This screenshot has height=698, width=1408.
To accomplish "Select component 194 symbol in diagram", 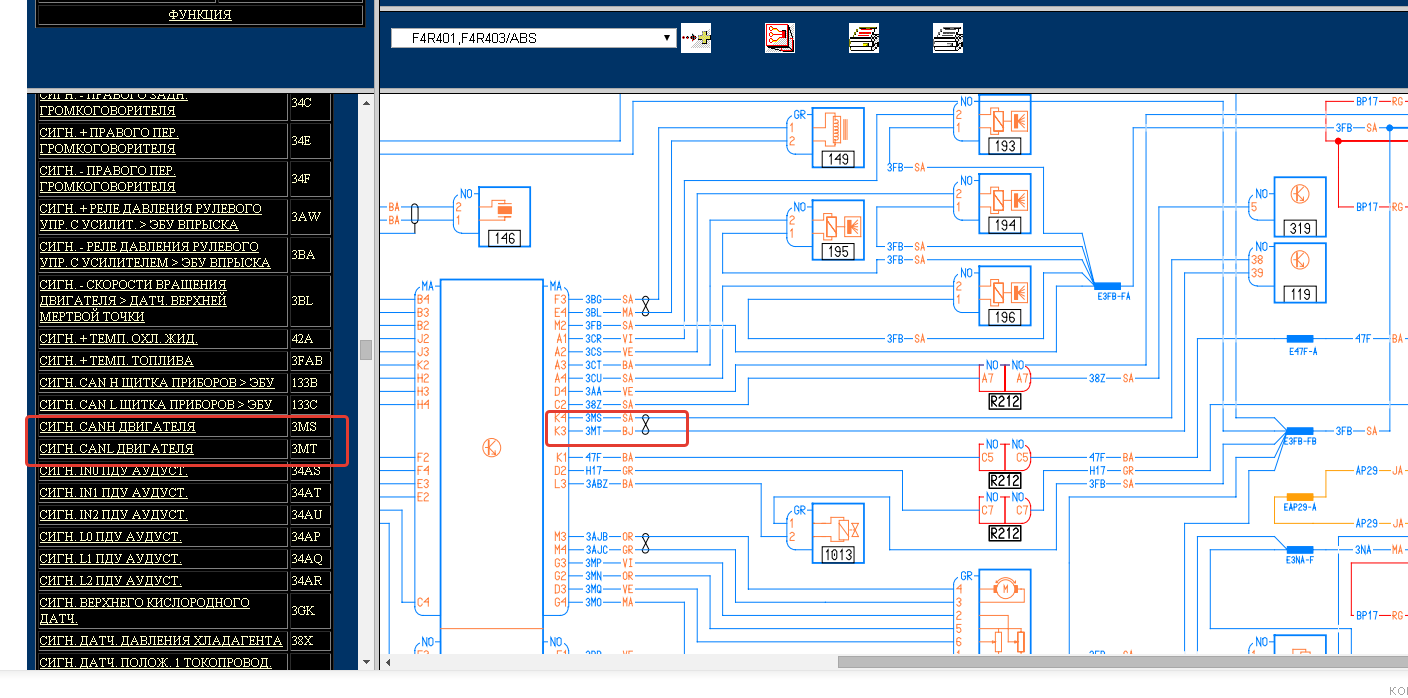I will 1004,204.
